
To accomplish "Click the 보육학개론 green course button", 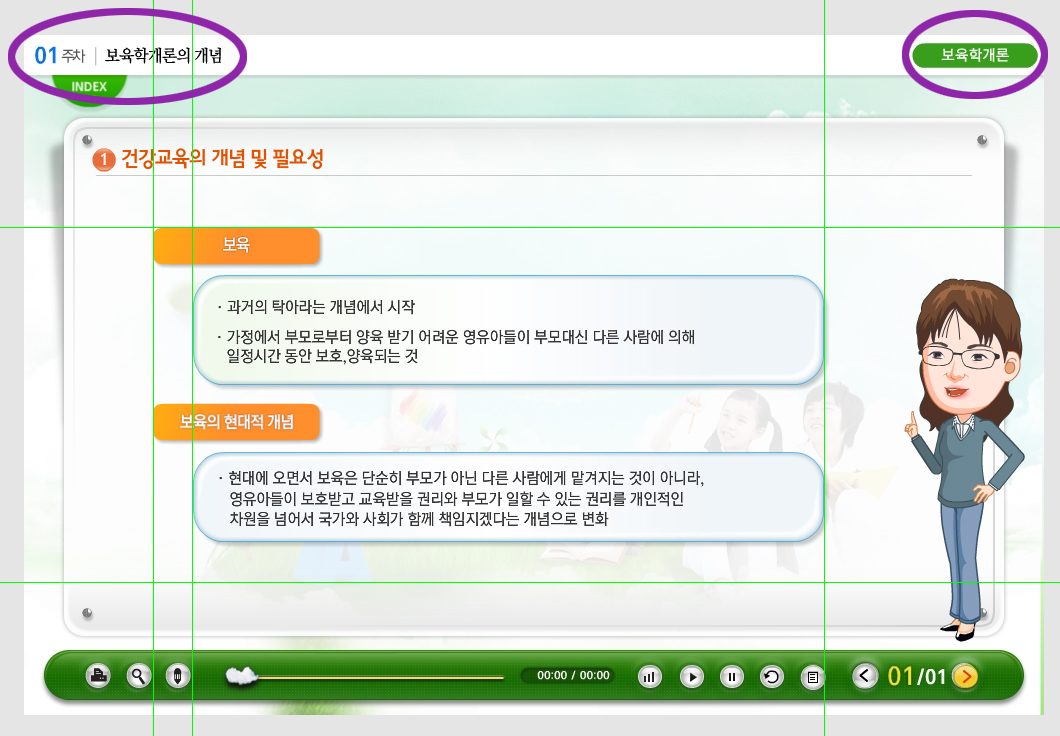I will (974, 55).
